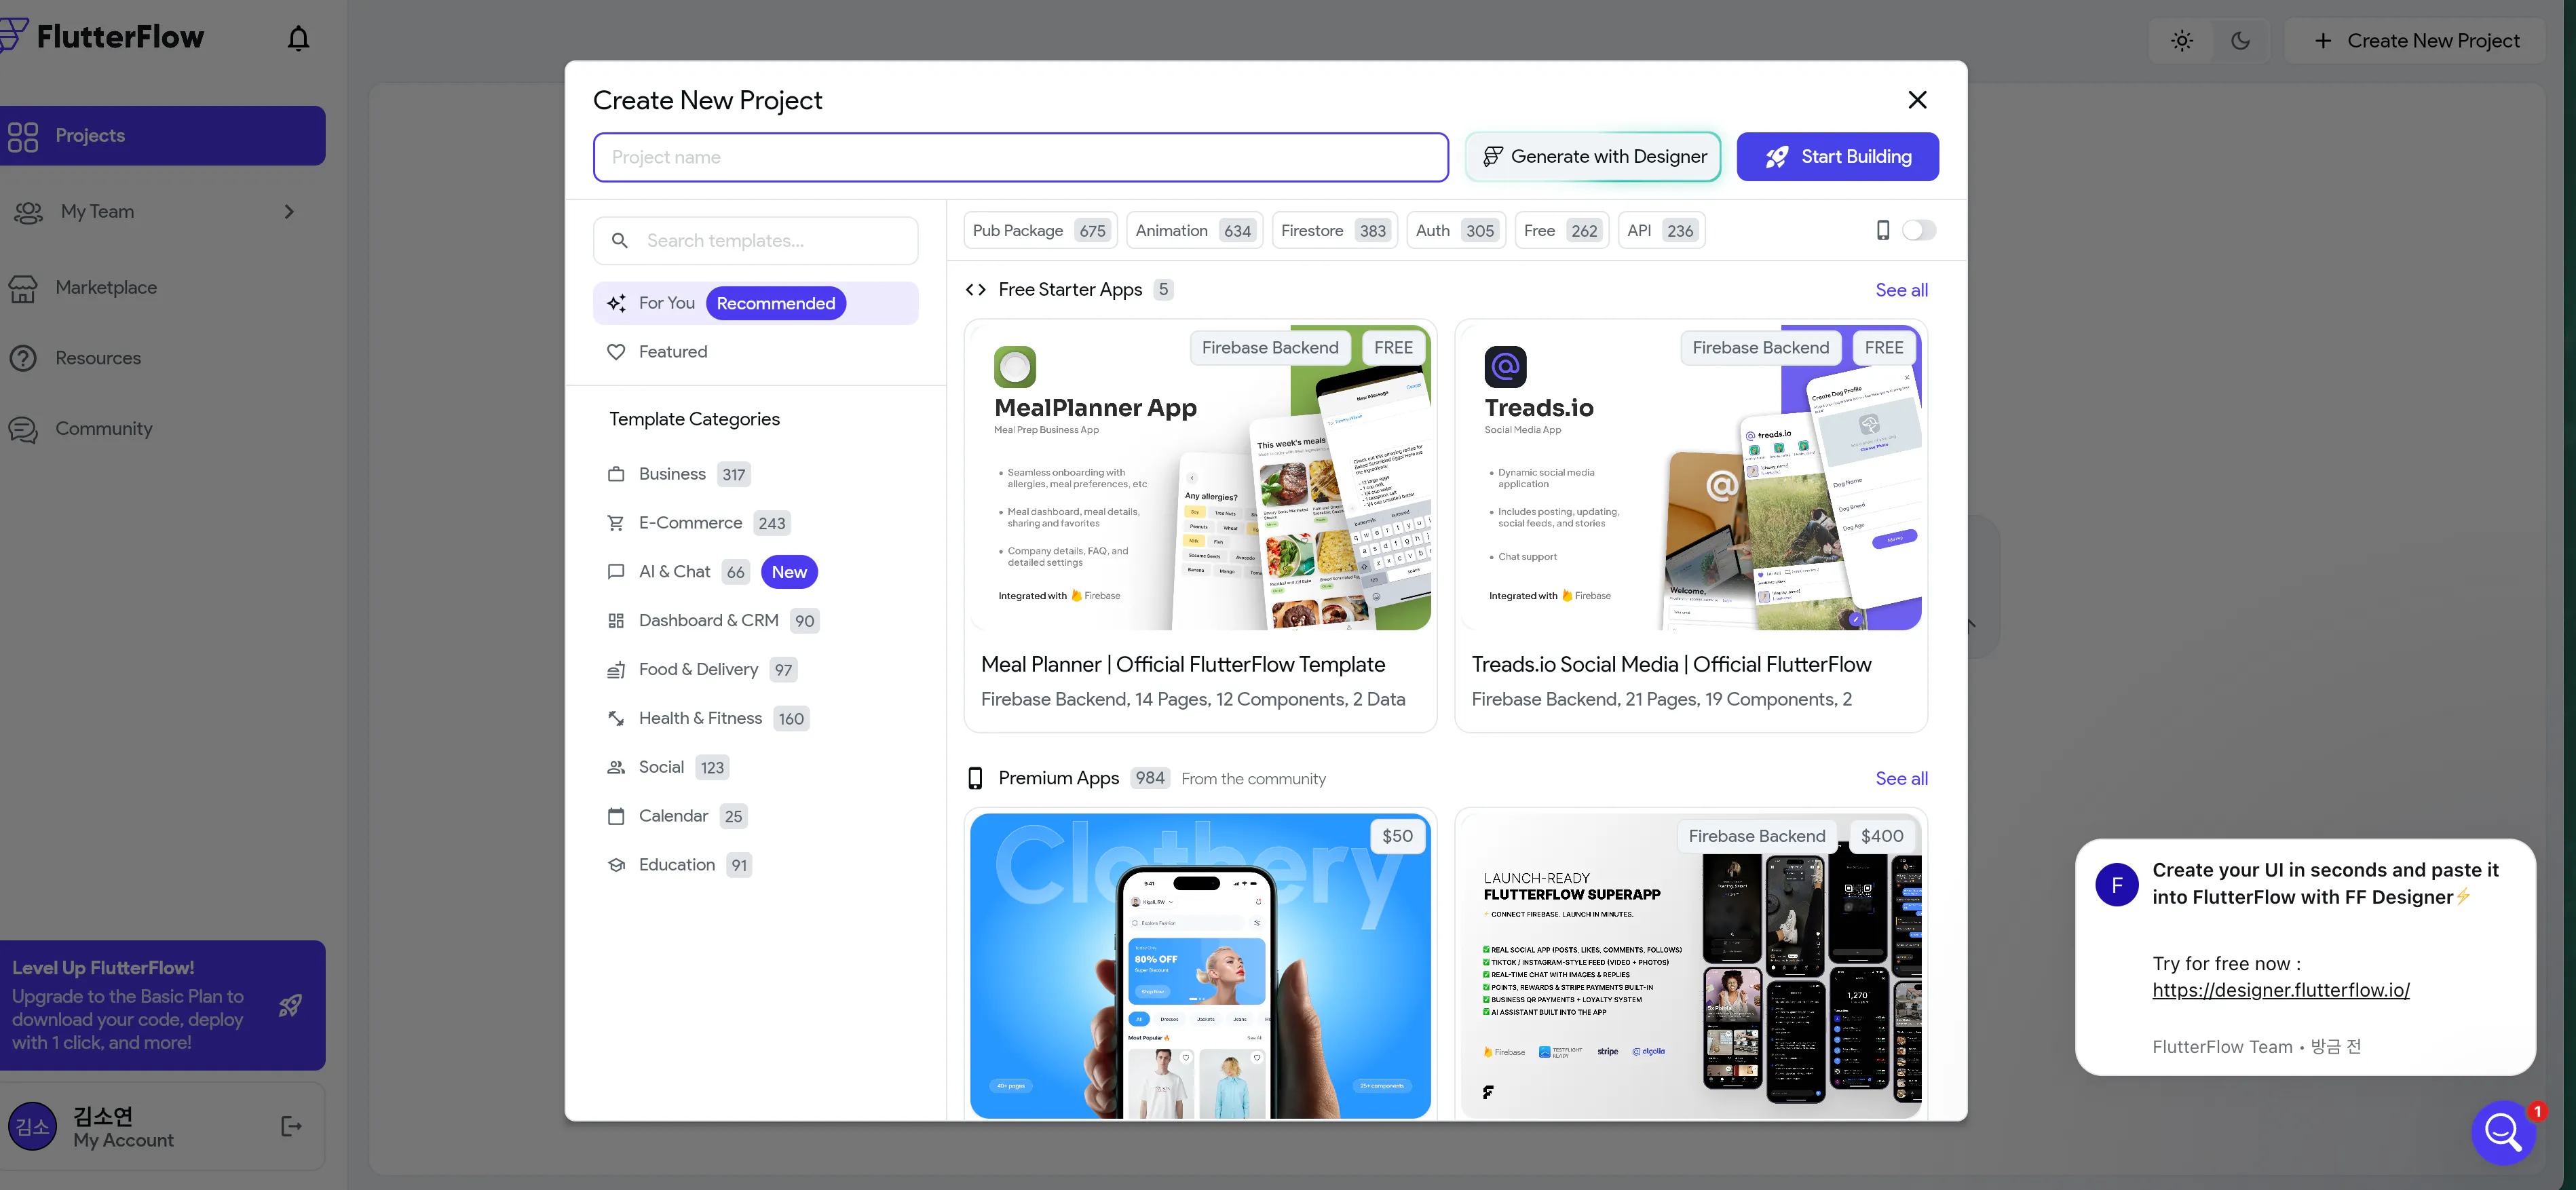Click the Premium Apps phone icon
Screen dimensions: 2576x1190
click(x=975, y=778)
